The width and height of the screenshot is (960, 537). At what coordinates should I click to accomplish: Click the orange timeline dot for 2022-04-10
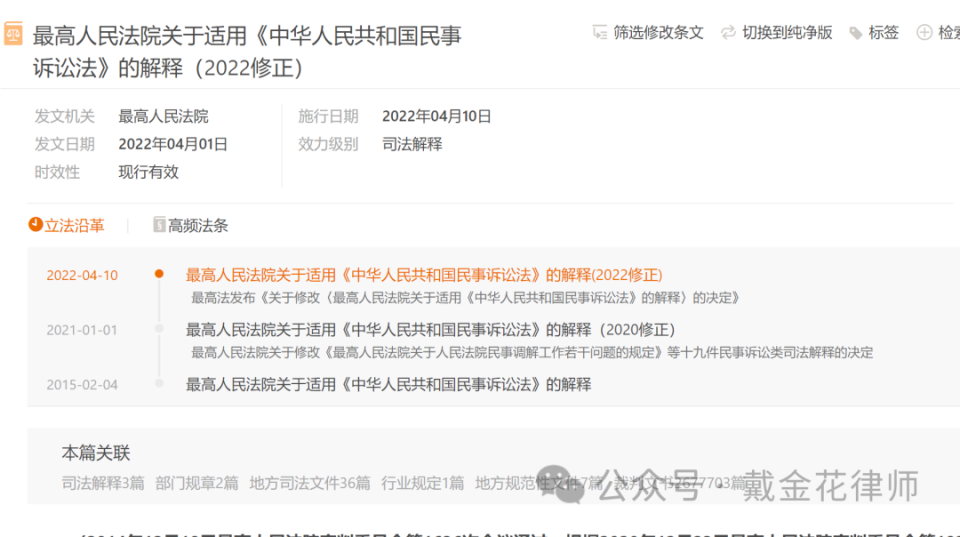point(159,274)
